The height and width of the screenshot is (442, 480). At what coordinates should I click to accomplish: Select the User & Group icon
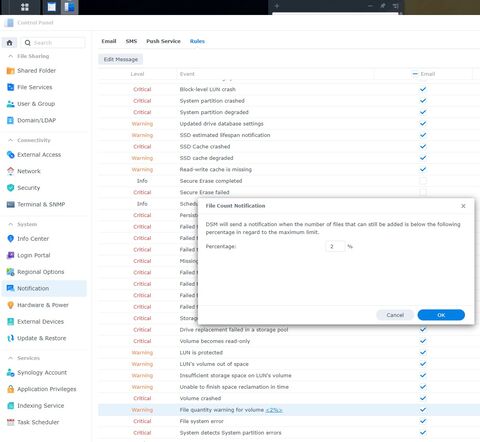pyautogui.click(x=11, y=104)
